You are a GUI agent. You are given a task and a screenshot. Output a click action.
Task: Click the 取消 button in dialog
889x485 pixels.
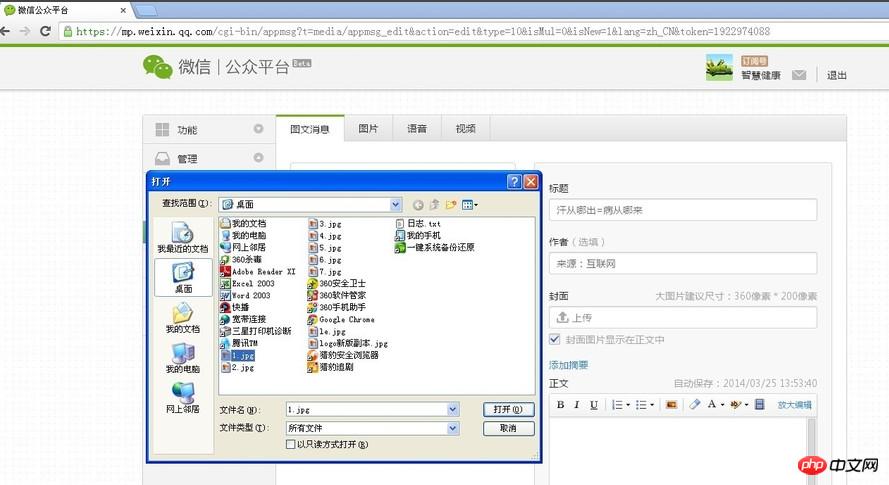(x=508, y=428)
